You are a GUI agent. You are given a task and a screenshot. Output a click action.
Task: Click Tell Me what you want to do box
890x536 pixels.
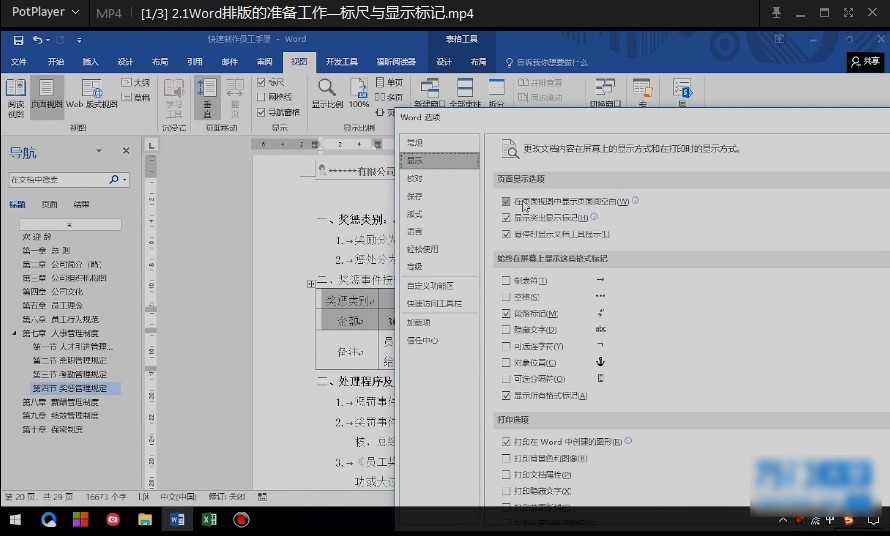point(547,62)
